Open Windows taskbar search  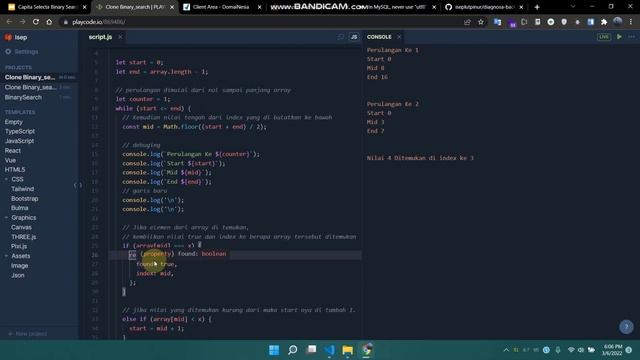point(293,350)
